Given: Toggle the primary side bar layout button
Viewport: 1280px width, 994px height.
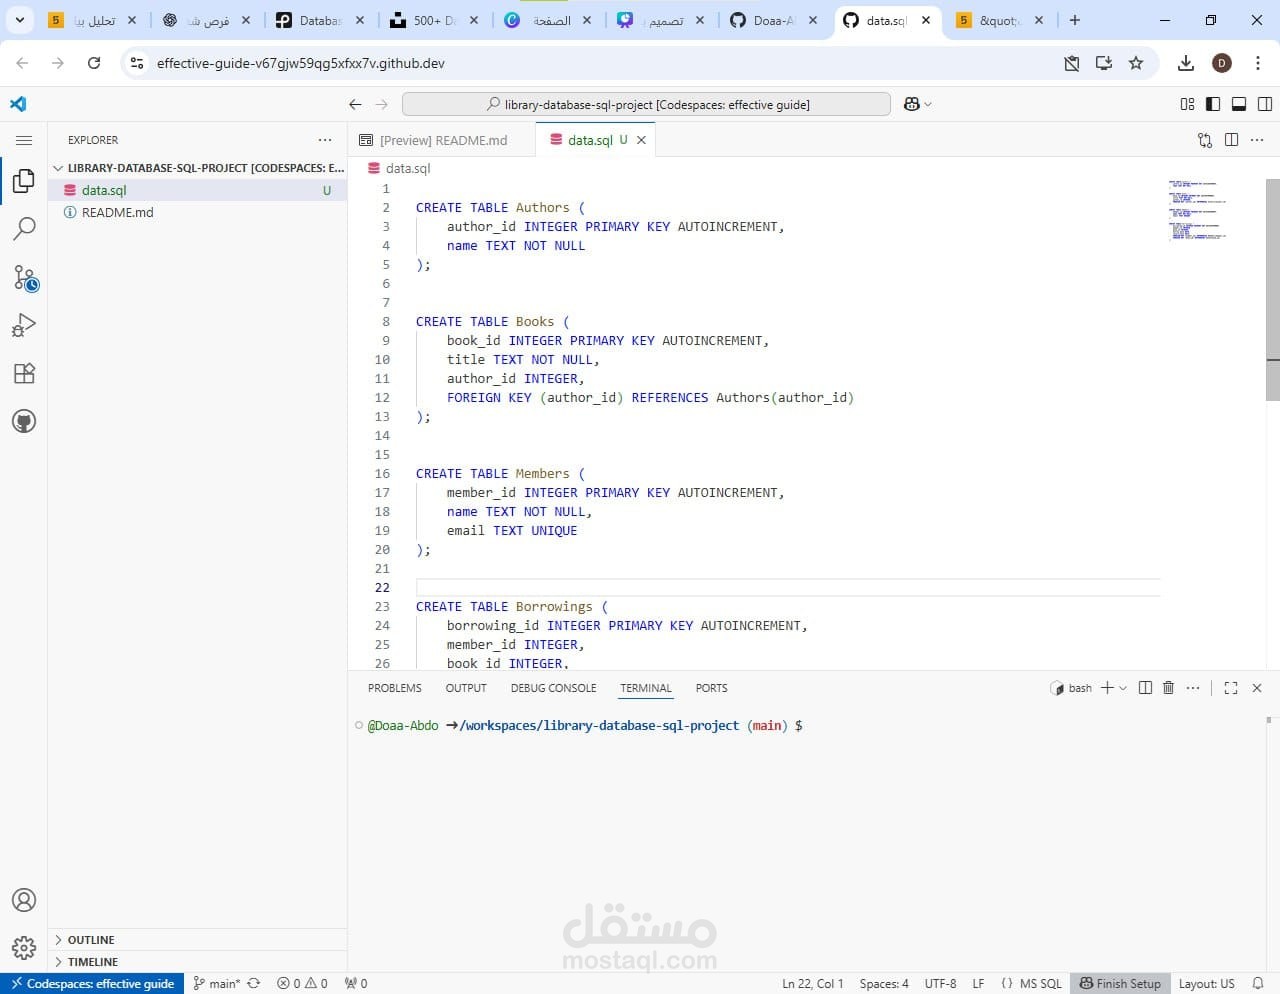Looking at the screenshot, I should tap(1213, 104).
